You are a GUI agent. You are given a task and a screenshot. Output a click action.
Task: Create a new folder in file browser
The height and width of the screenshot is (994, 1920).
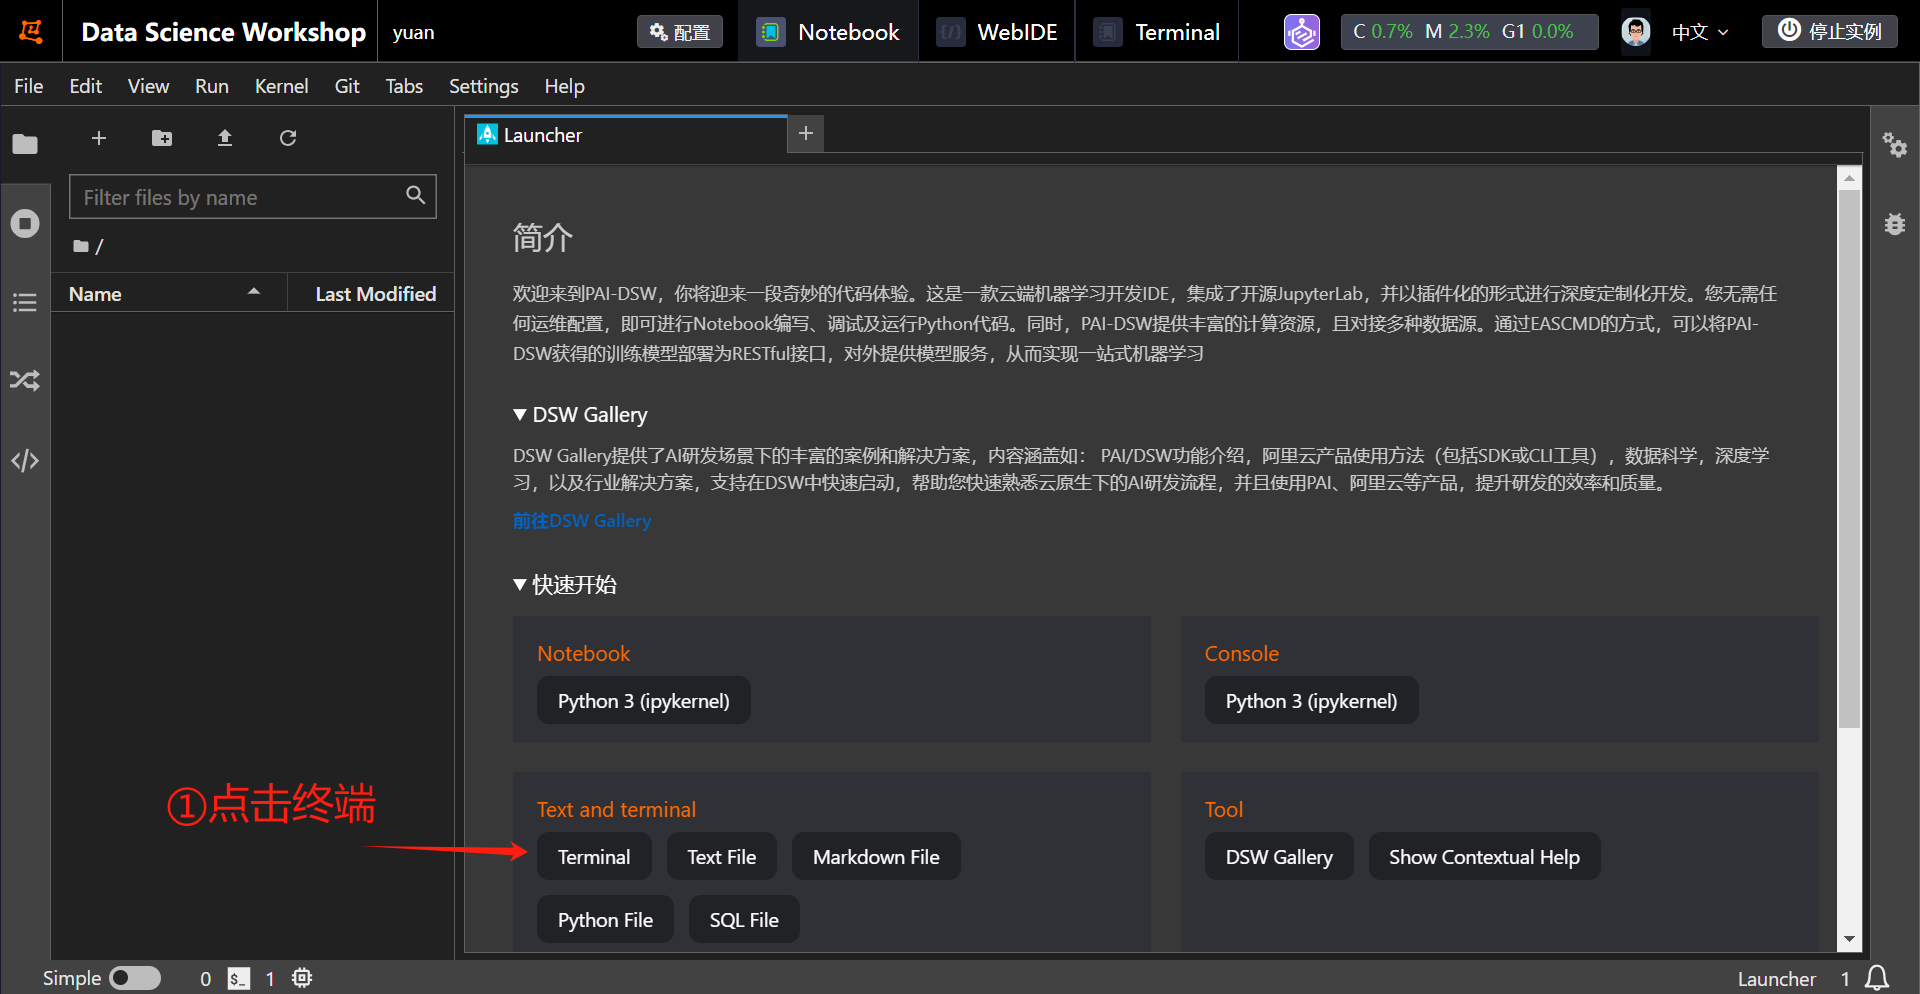coord(162,138)
